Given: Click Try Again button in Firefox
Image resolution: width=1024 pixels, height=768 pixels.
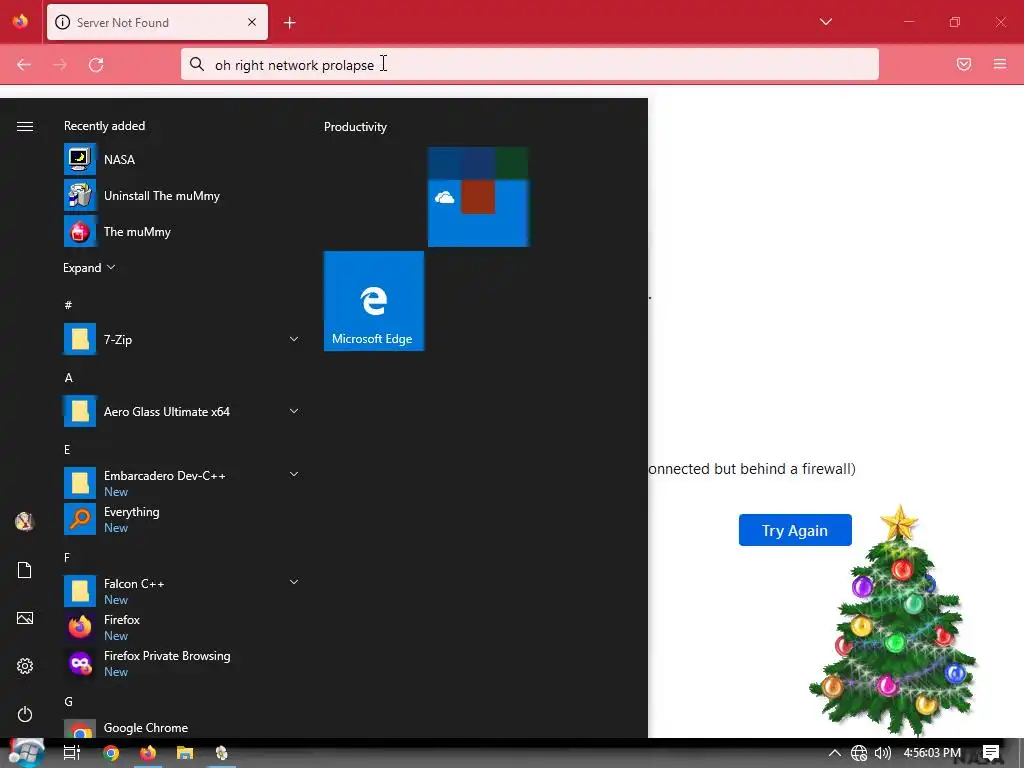Looking at the screenshot, I should click(795, 530).
